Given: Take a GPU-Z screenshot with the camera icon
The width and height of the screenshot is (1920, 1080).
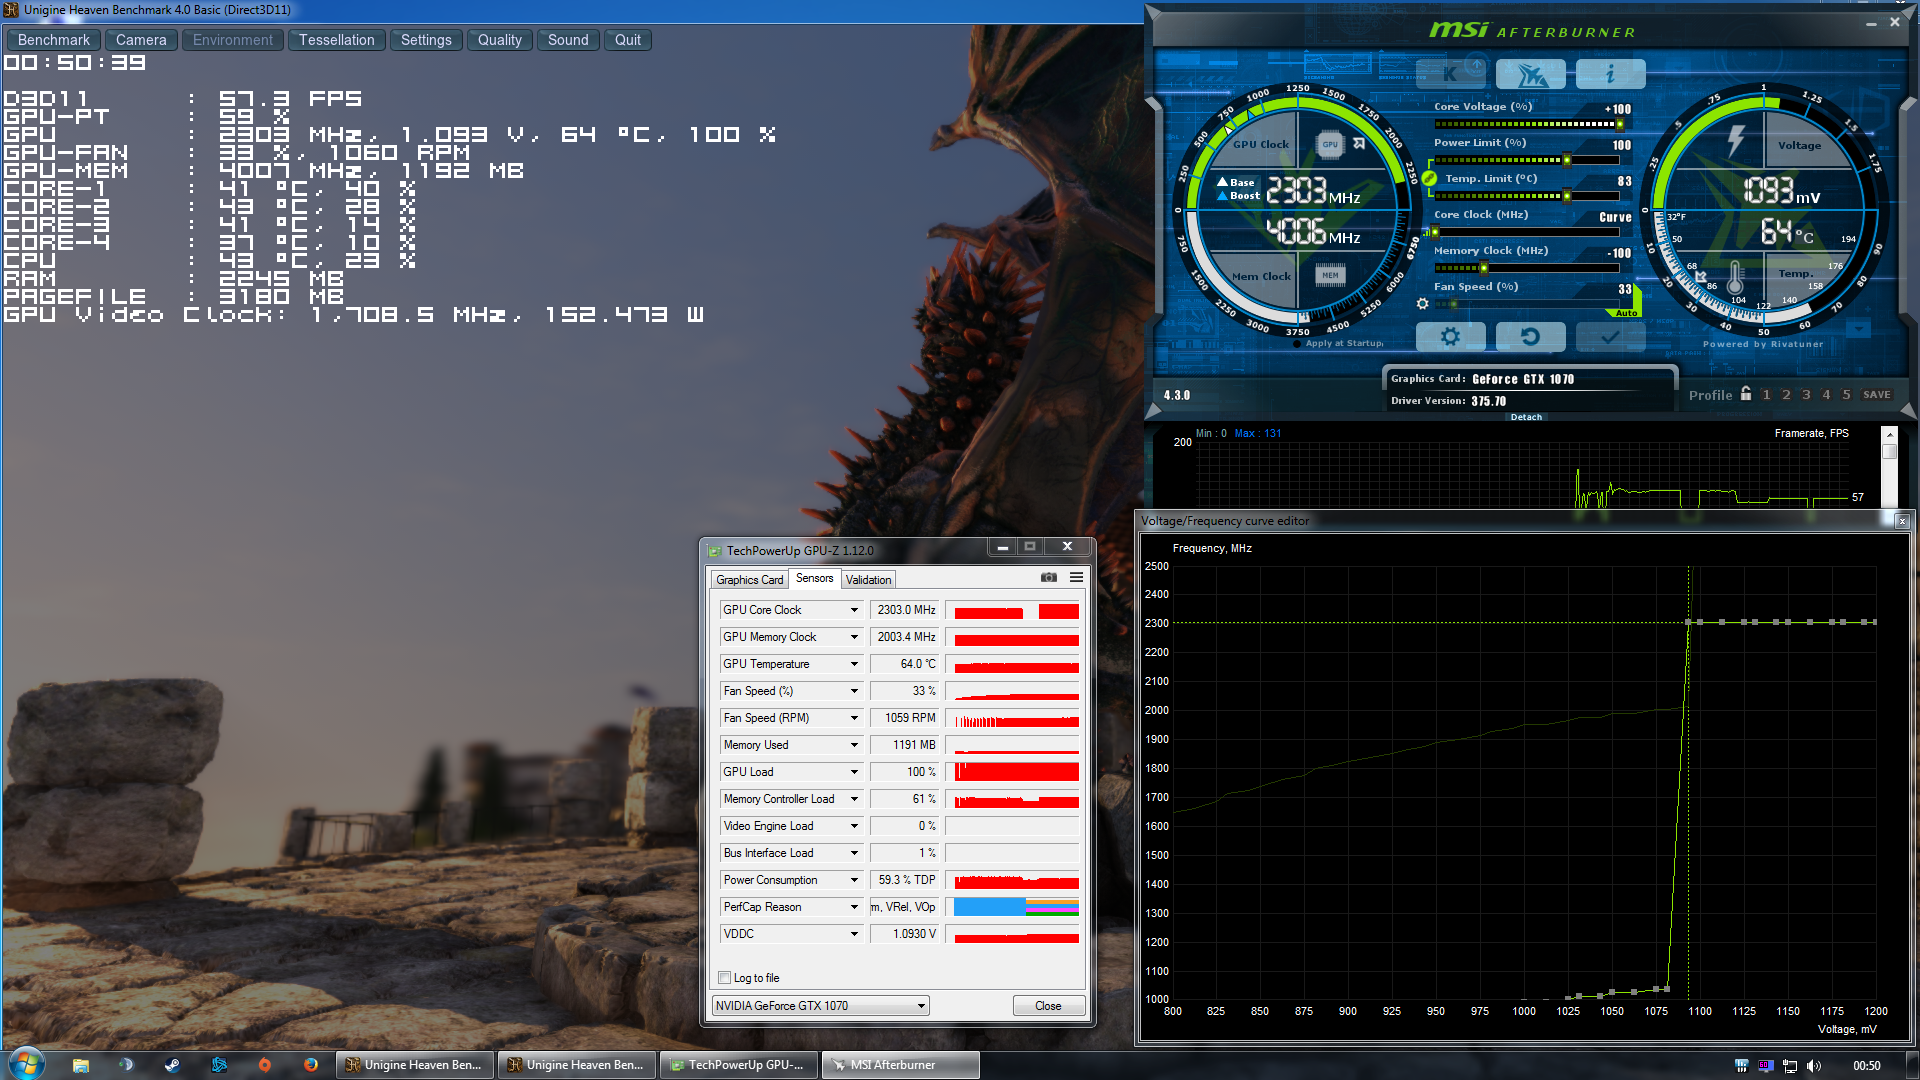Looking at the screenshot, I should pyautogui.click(x=1048, y=577).
